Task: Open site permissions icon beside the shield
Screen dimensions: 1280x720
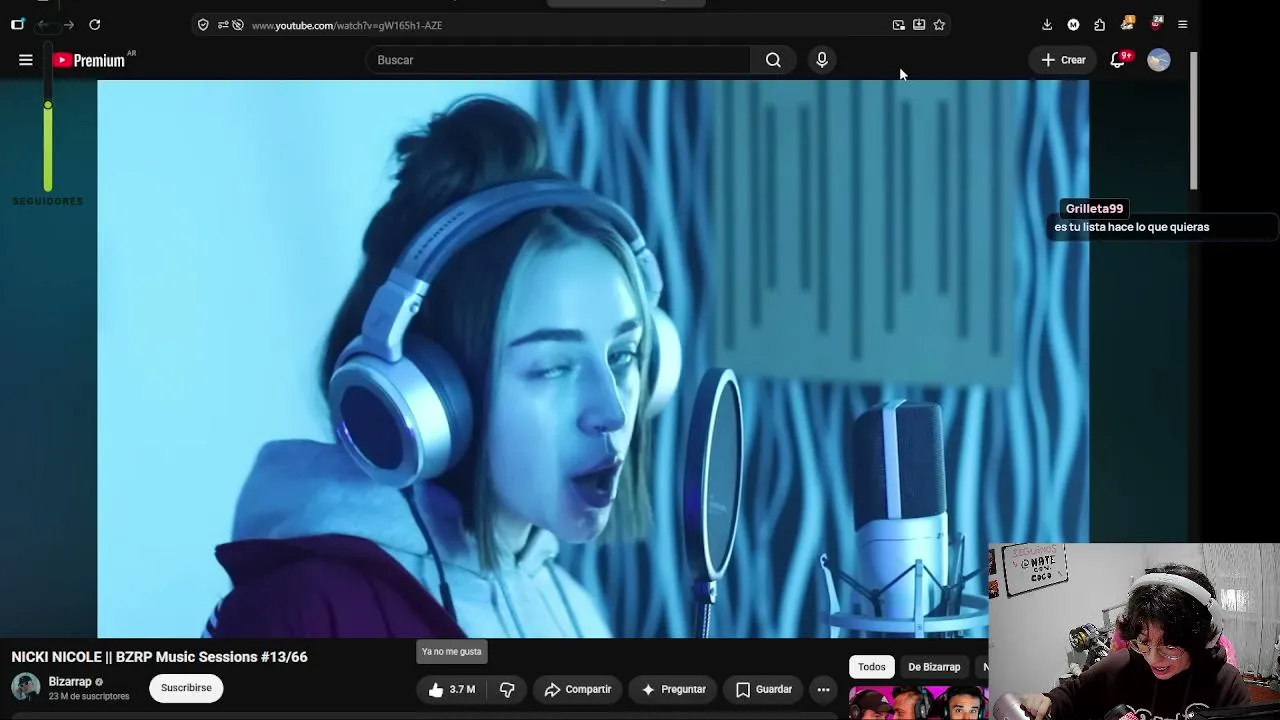Action: click(221, 25)
